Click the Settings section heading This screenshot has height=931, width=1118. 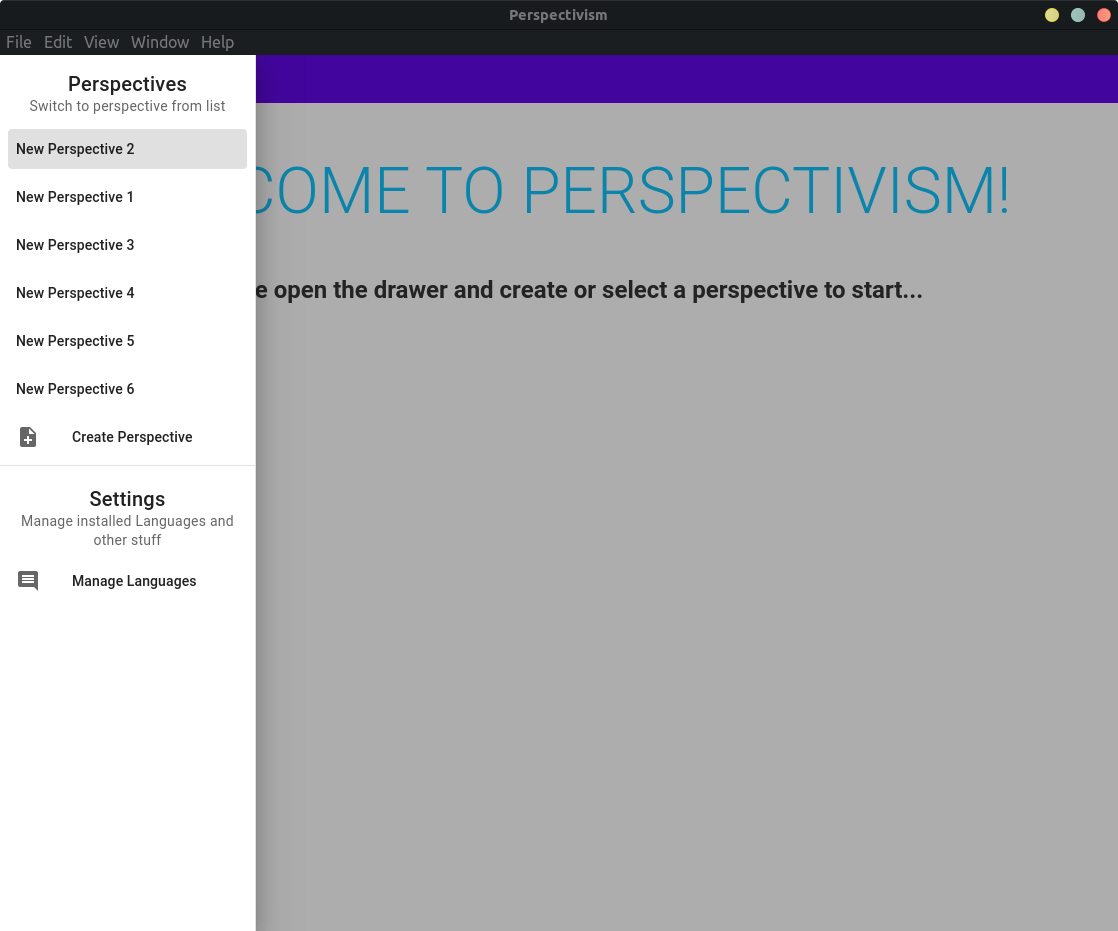click(x=128, y=499)
